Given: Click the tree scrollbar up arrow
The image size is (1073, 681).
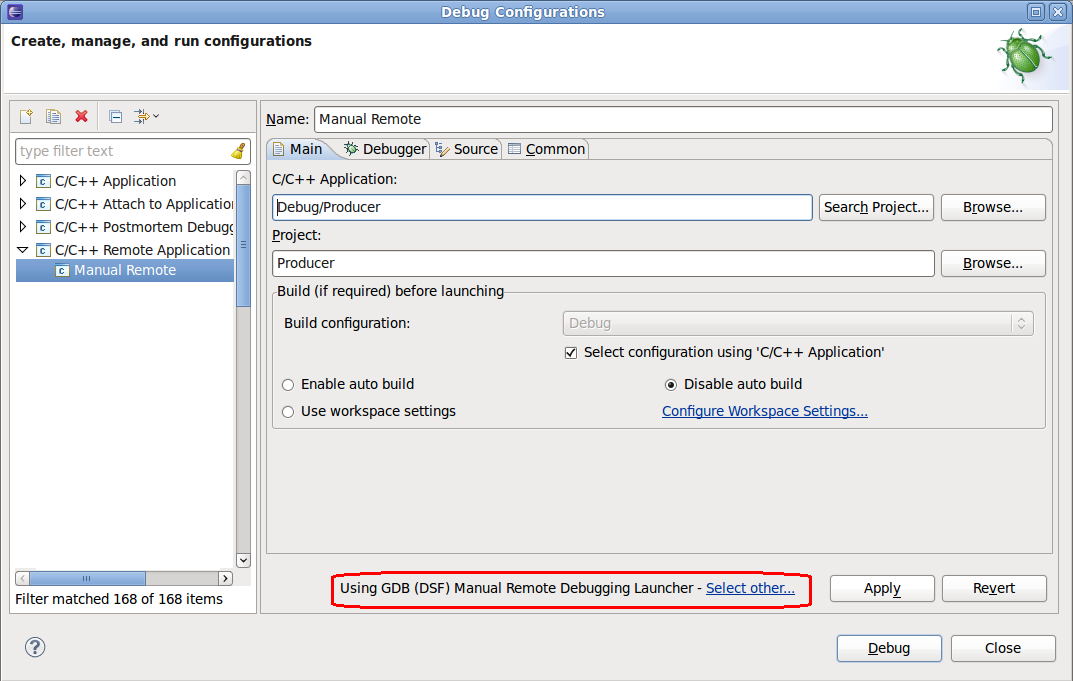Looking at the screenshot, I should point(243,178).
